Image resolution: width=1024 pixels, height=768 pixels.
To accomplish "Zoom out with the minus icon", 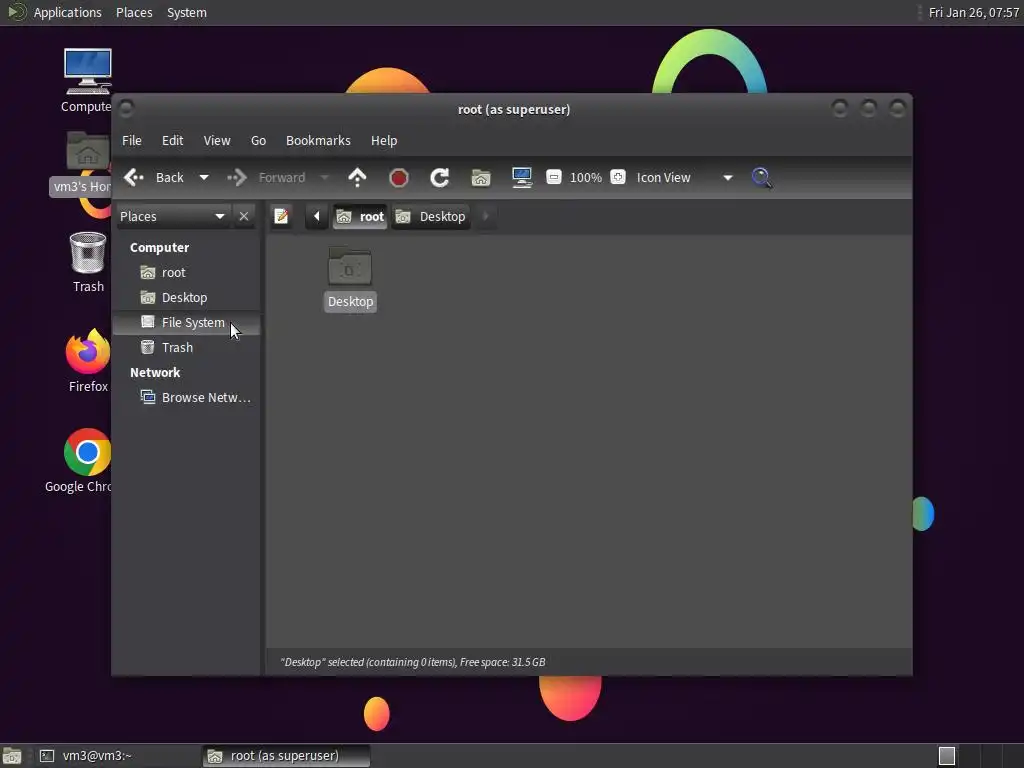I will pyautogui.click(x=553, y=177).
